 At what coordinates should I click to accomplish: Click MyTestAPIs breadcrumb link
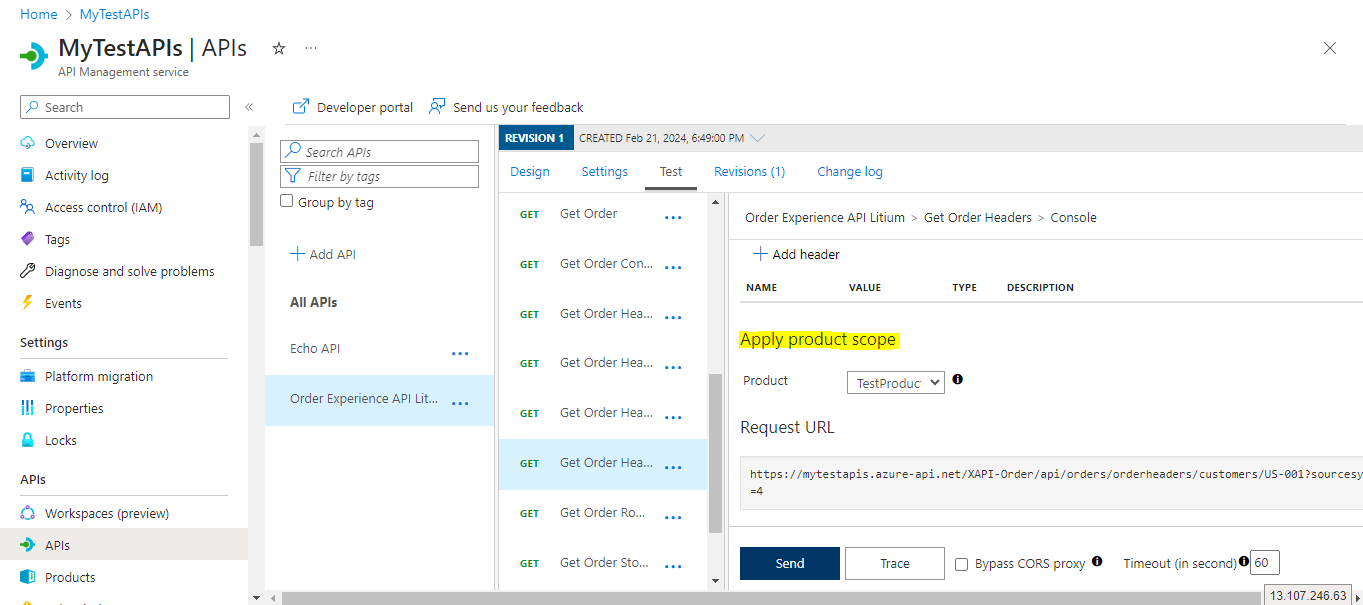pyautogui.click(x=114, y=15)
